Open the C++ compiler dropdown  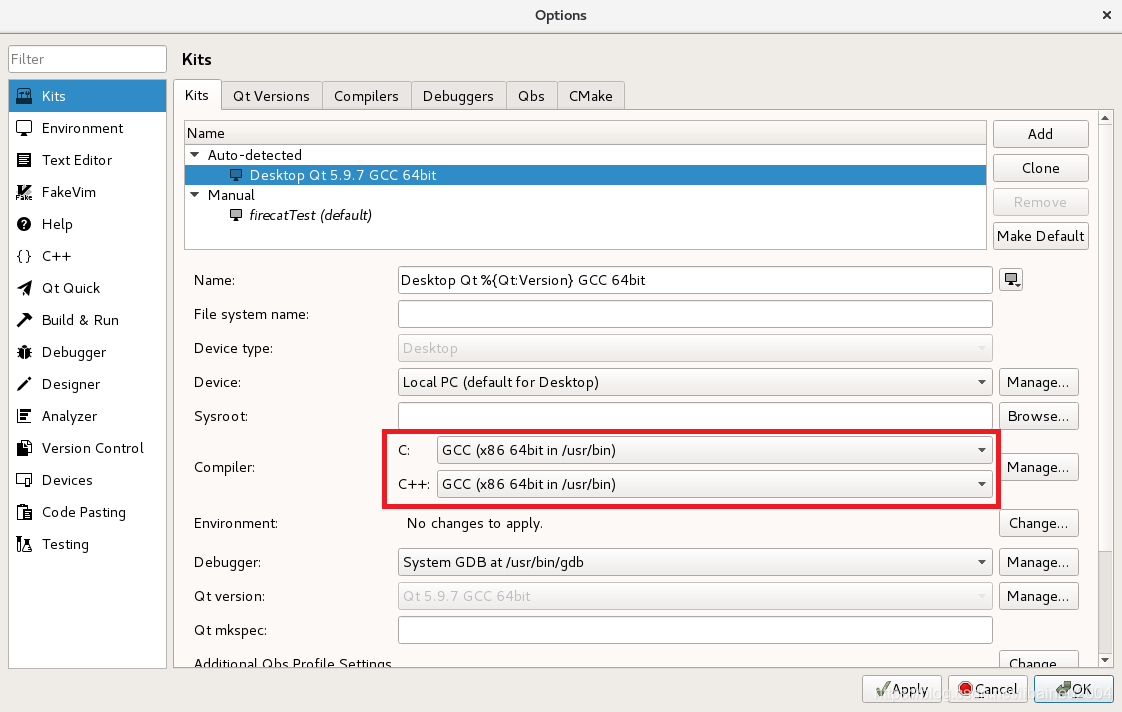click(715, 484)
